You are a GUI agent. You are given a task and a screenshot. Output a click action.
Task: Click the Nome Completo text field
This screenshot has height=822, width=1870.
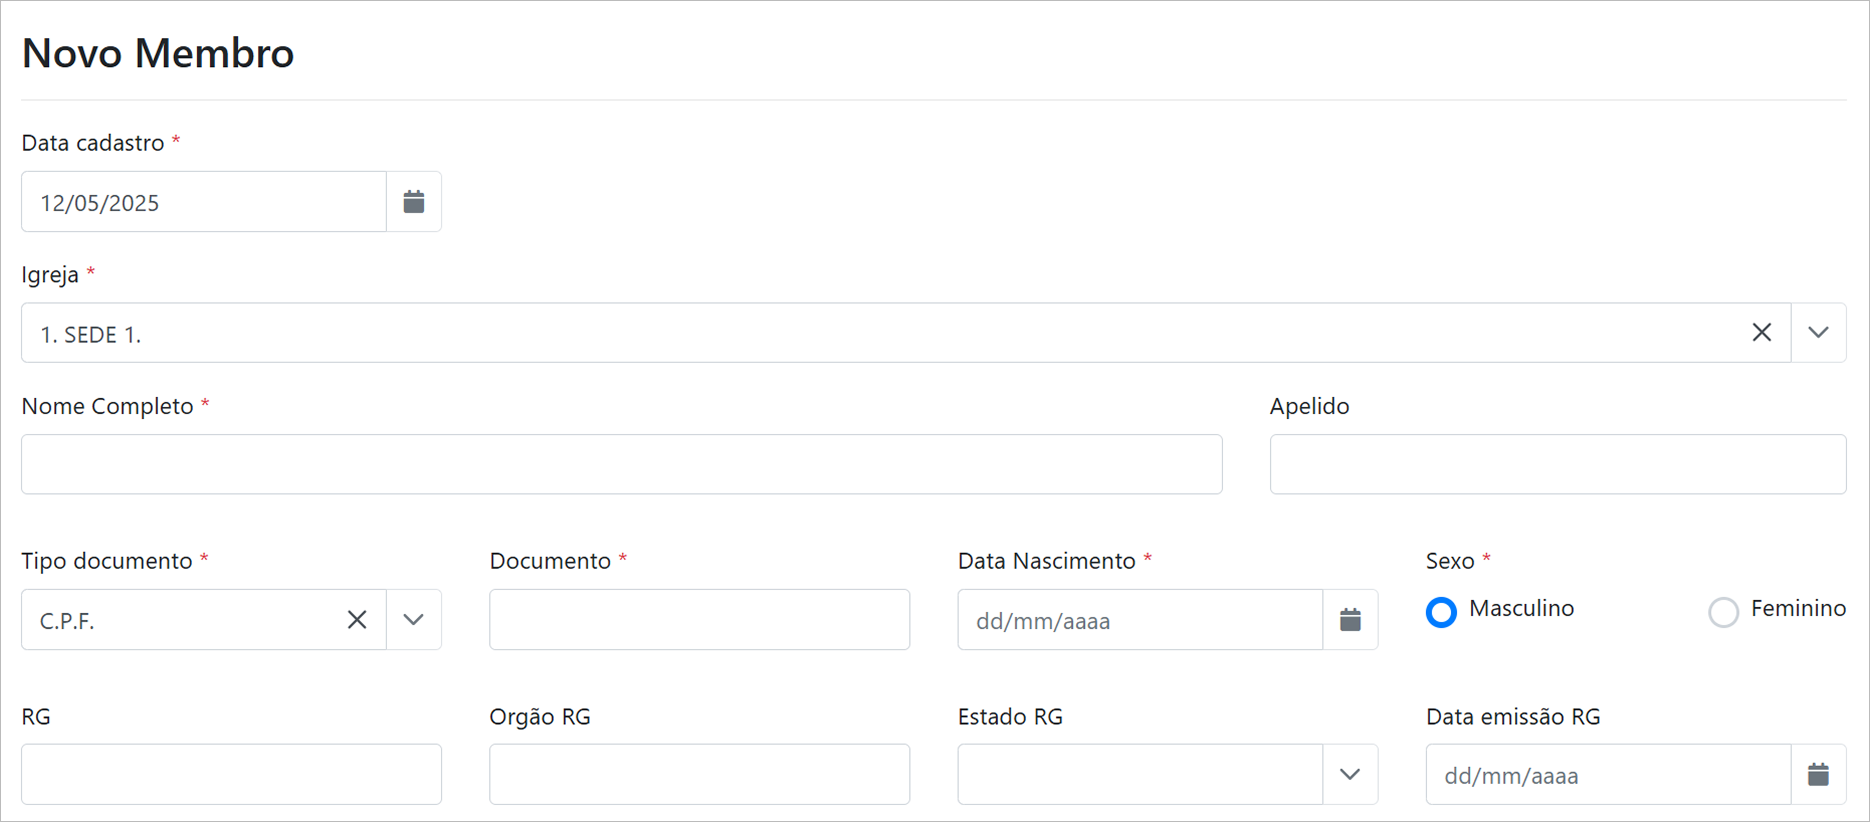[621, 464]
